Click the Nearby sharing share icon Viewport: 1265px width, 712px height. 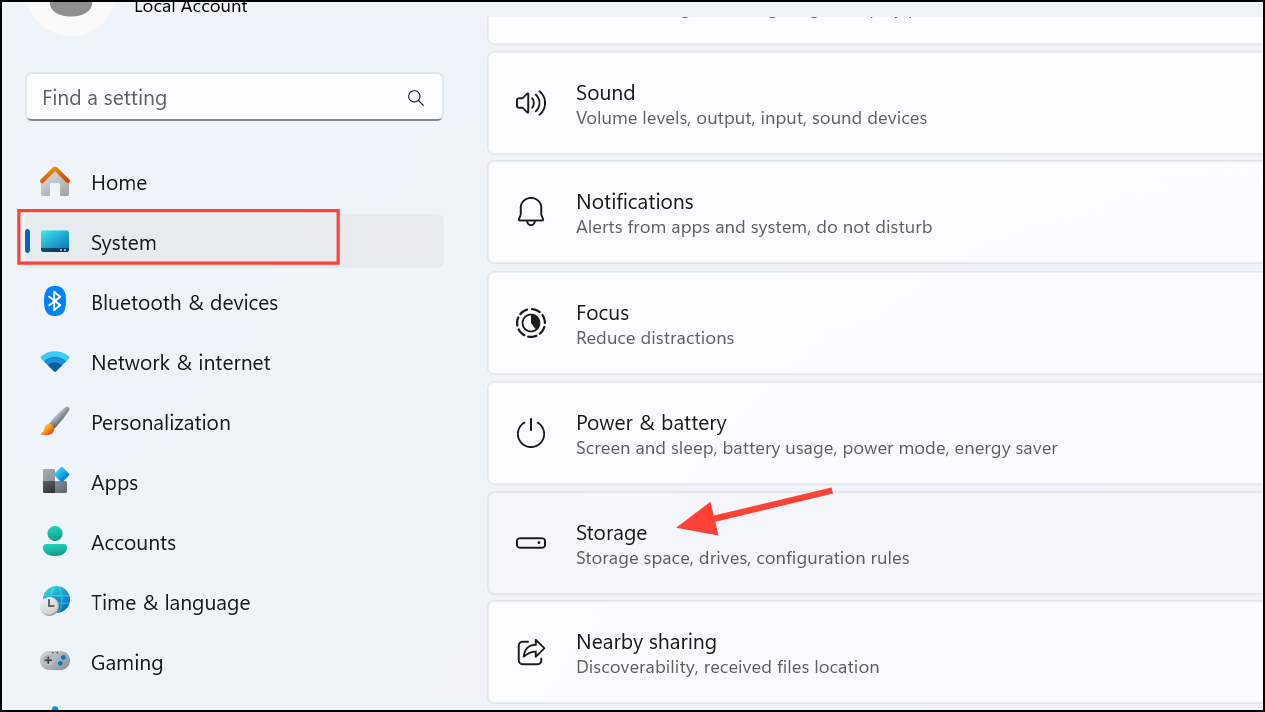point(530,653)
